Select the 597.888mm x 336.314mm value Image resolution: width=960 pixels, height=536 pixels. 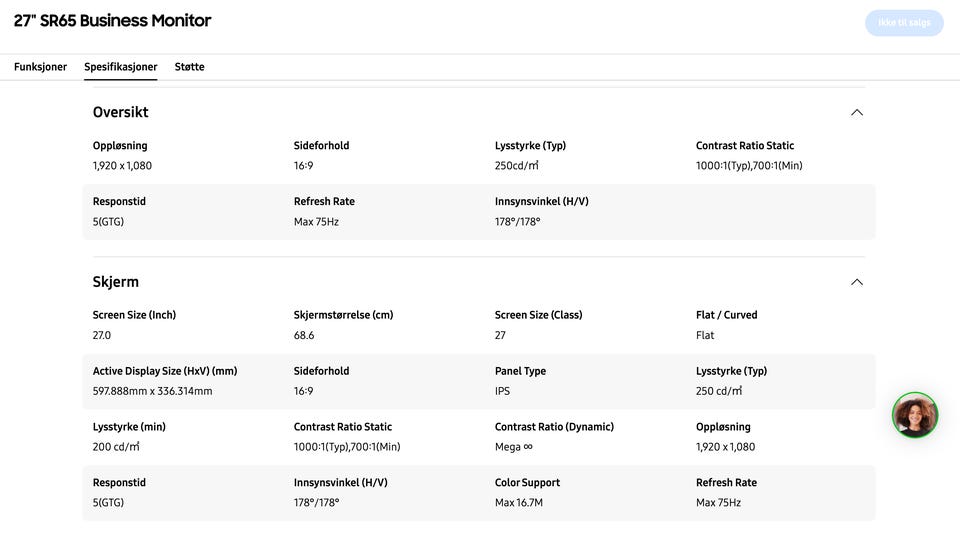pos(152,391)
